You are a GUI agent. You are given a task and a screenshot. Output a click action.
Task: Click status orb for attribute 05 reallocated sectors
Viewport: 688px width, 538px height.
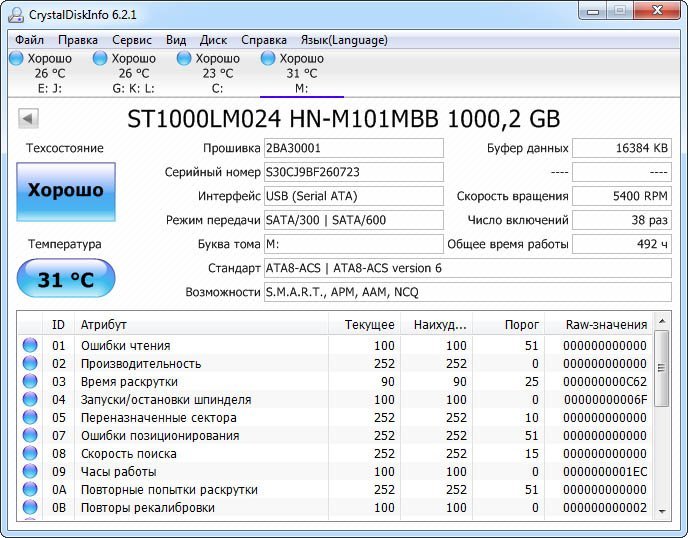[30, 418]
